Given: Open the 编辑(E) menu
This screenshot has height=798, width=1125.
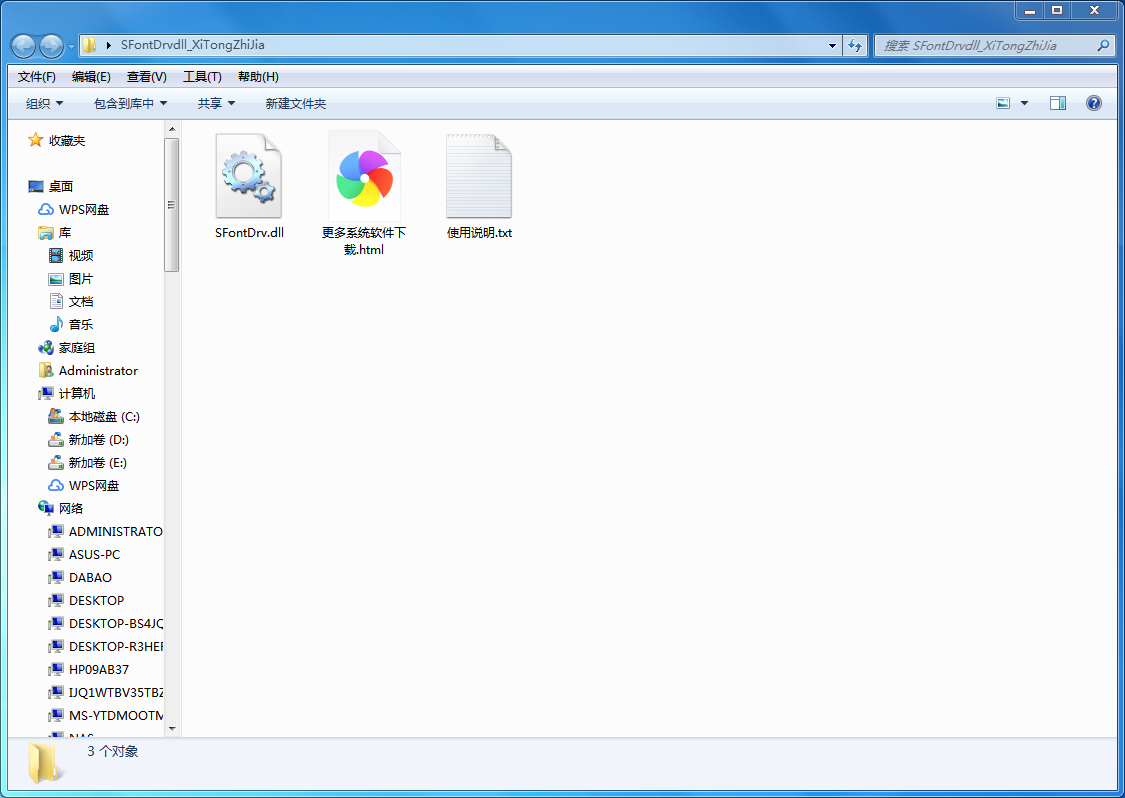Looking at the screenshot, I should [91, 77].
